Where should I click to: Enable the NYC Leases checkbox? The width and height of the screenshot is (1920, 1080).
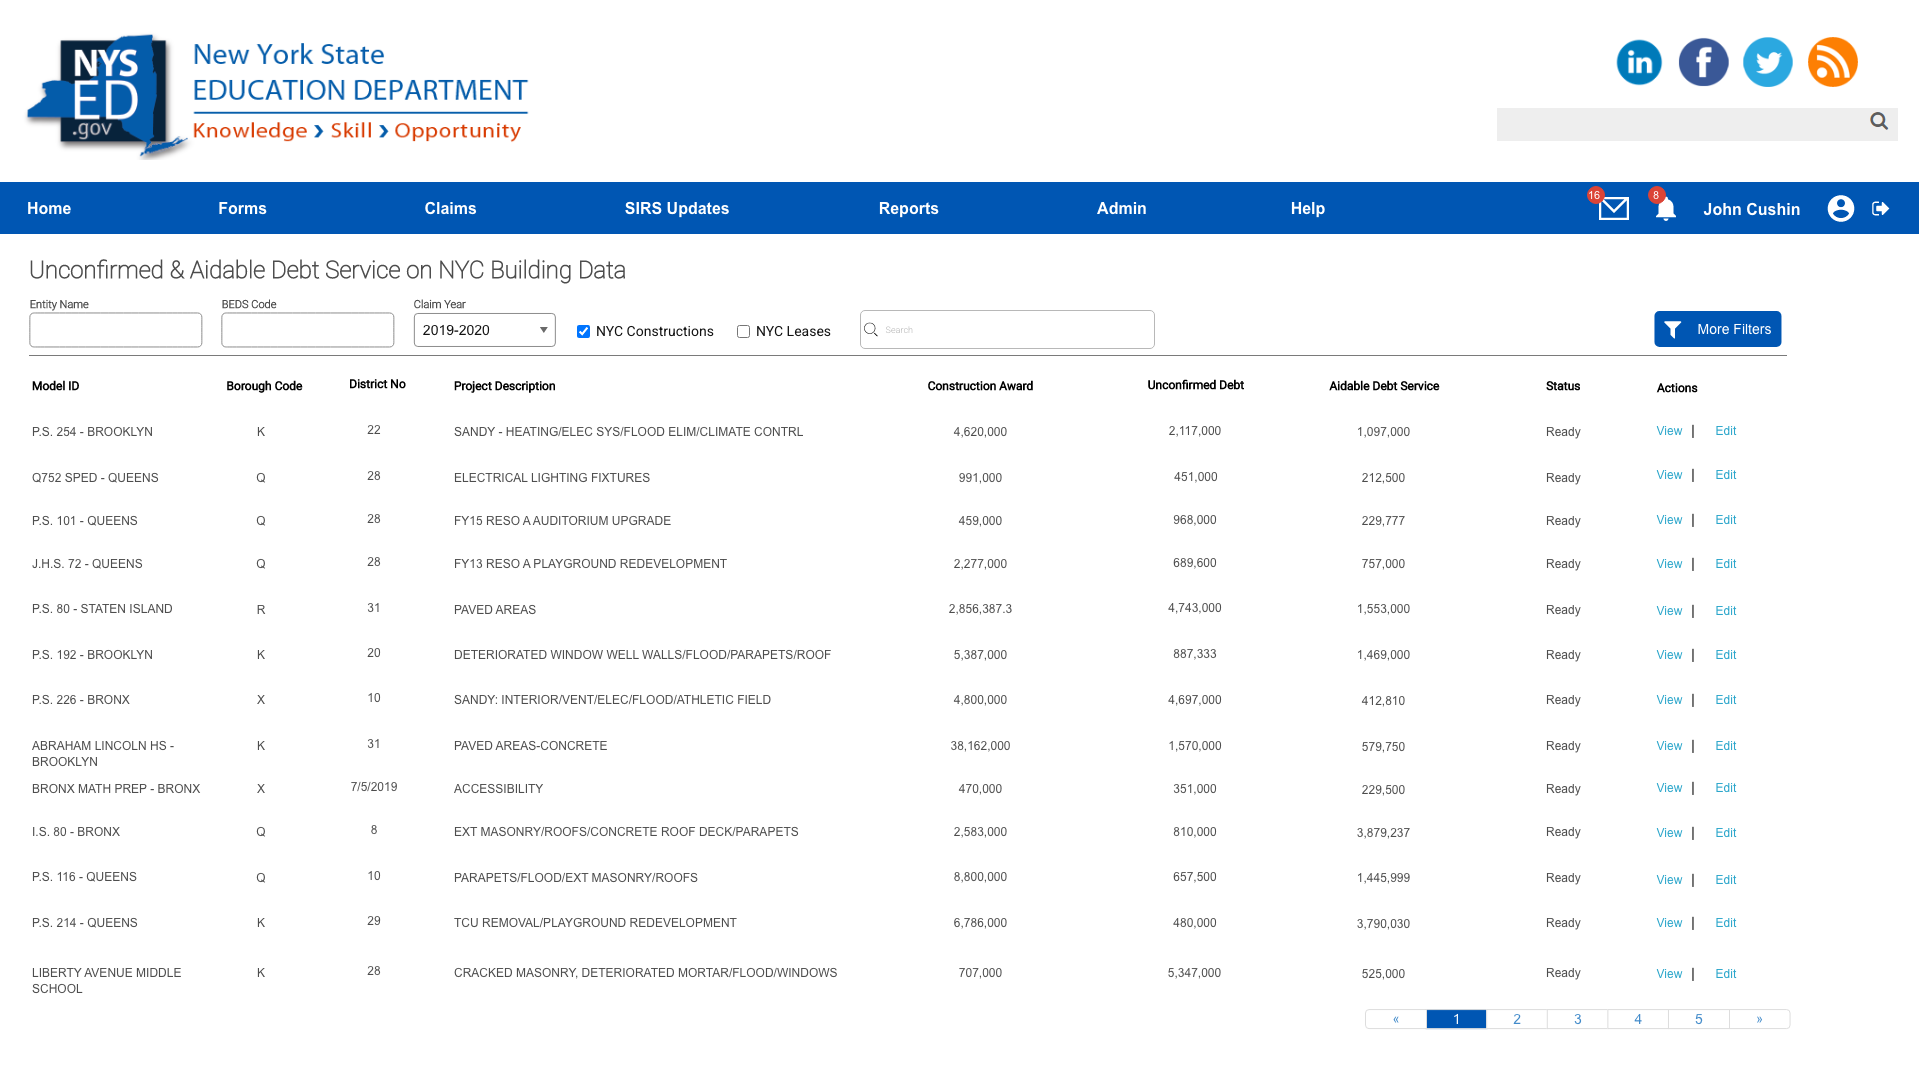point(743,332)
